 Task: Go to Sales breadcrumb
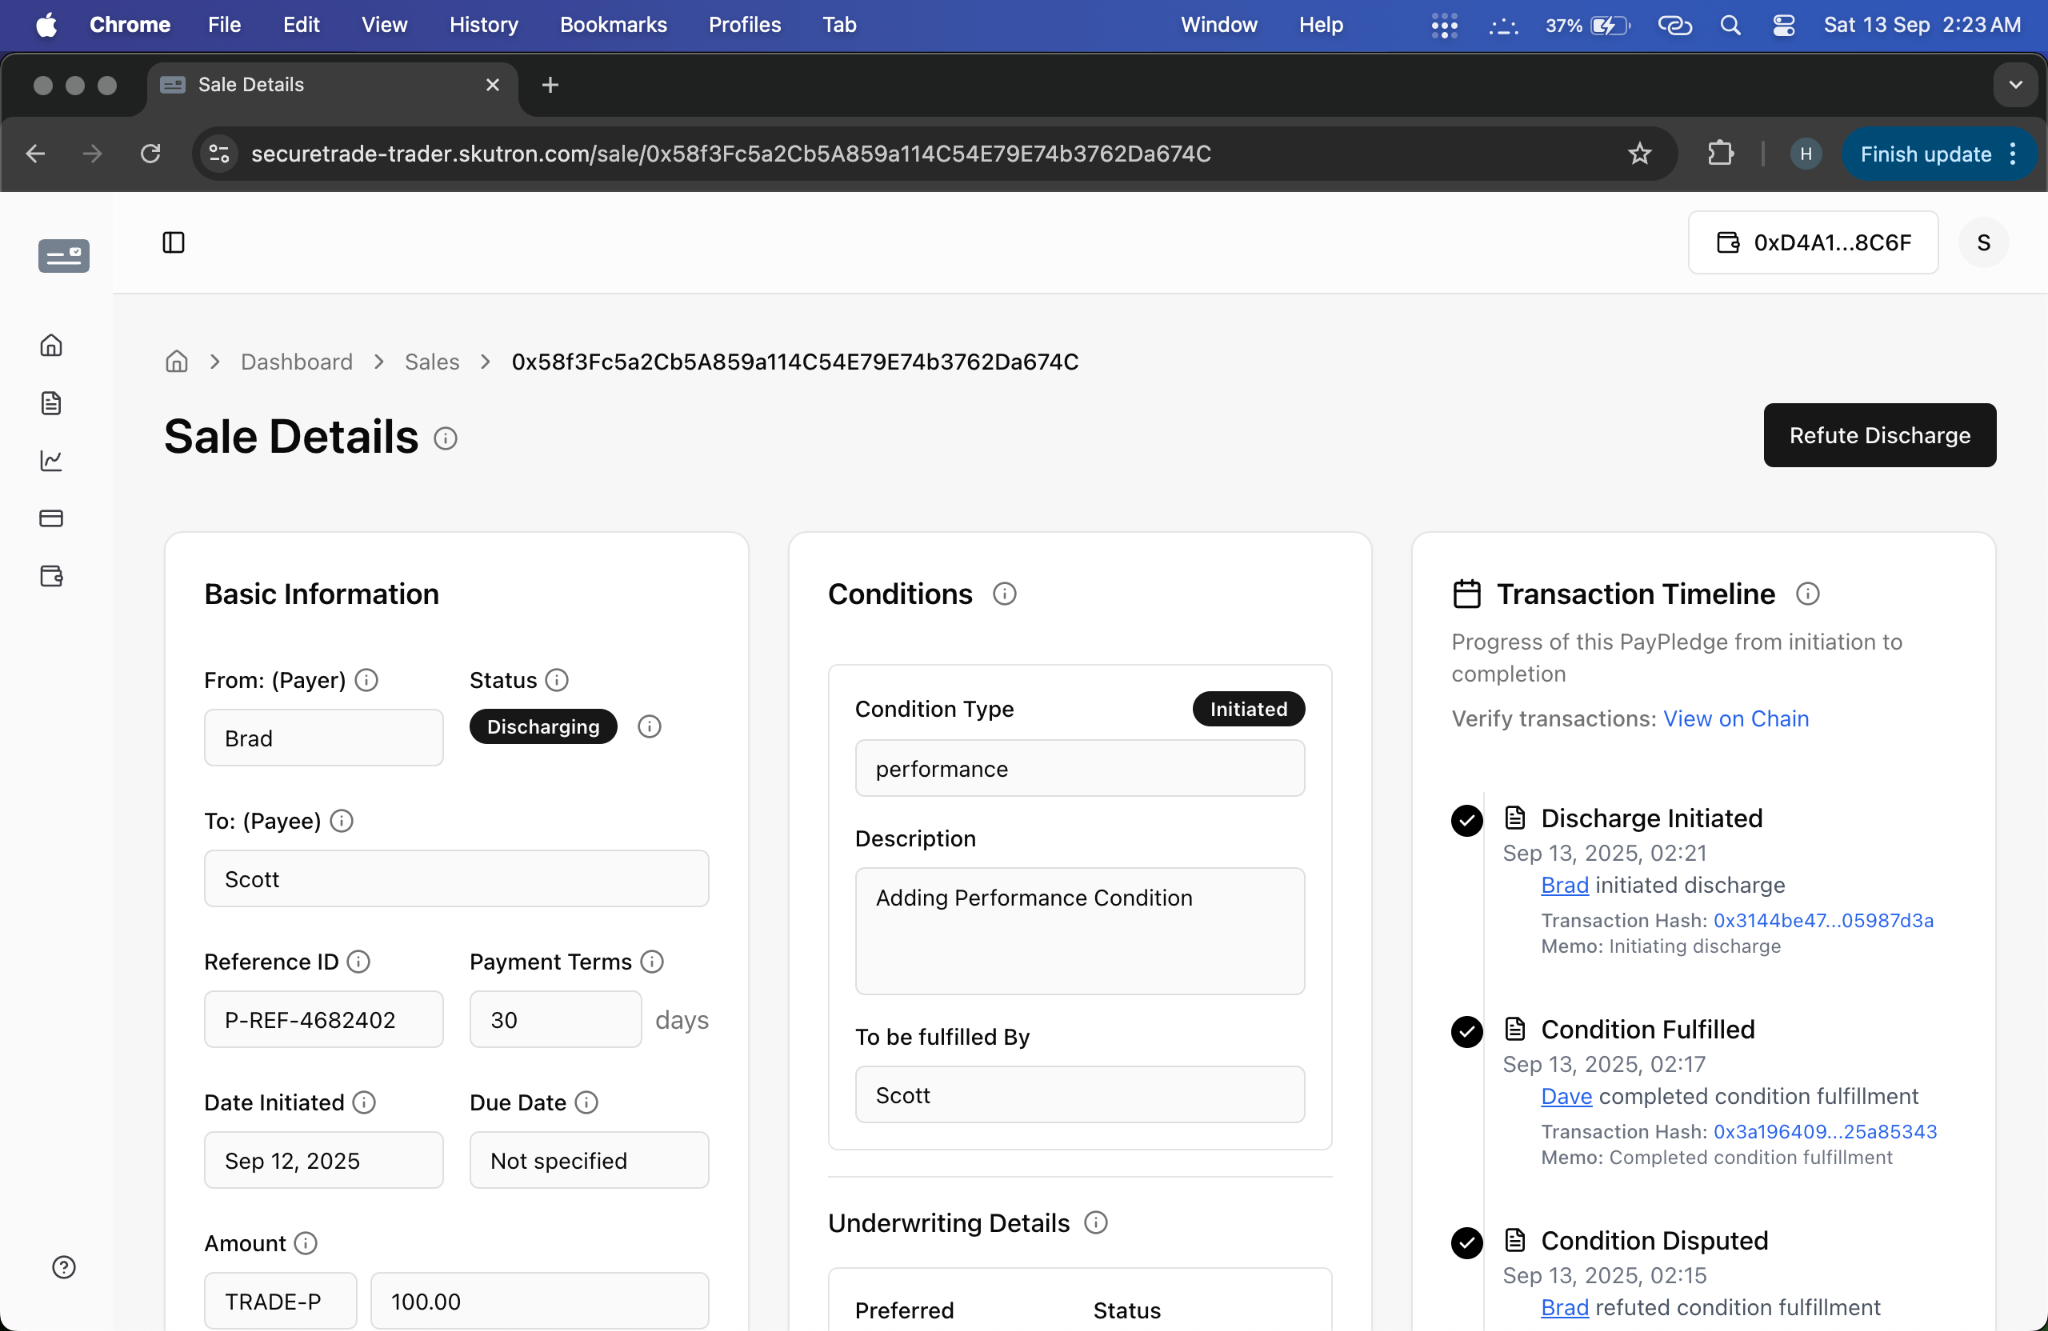(432, 361)
